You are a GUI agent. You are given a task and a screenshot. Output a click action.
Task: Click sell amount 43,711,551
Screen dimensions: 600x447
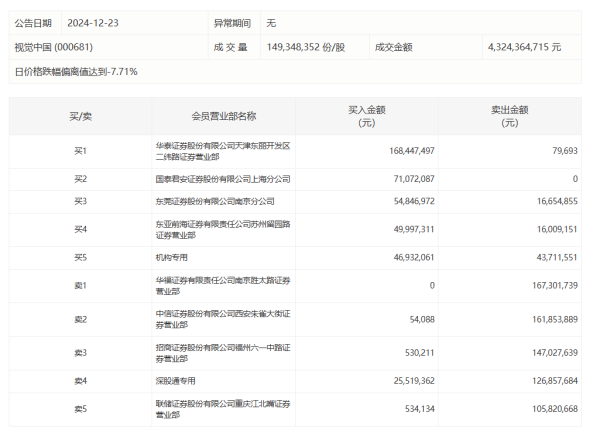tap(557, 257)
